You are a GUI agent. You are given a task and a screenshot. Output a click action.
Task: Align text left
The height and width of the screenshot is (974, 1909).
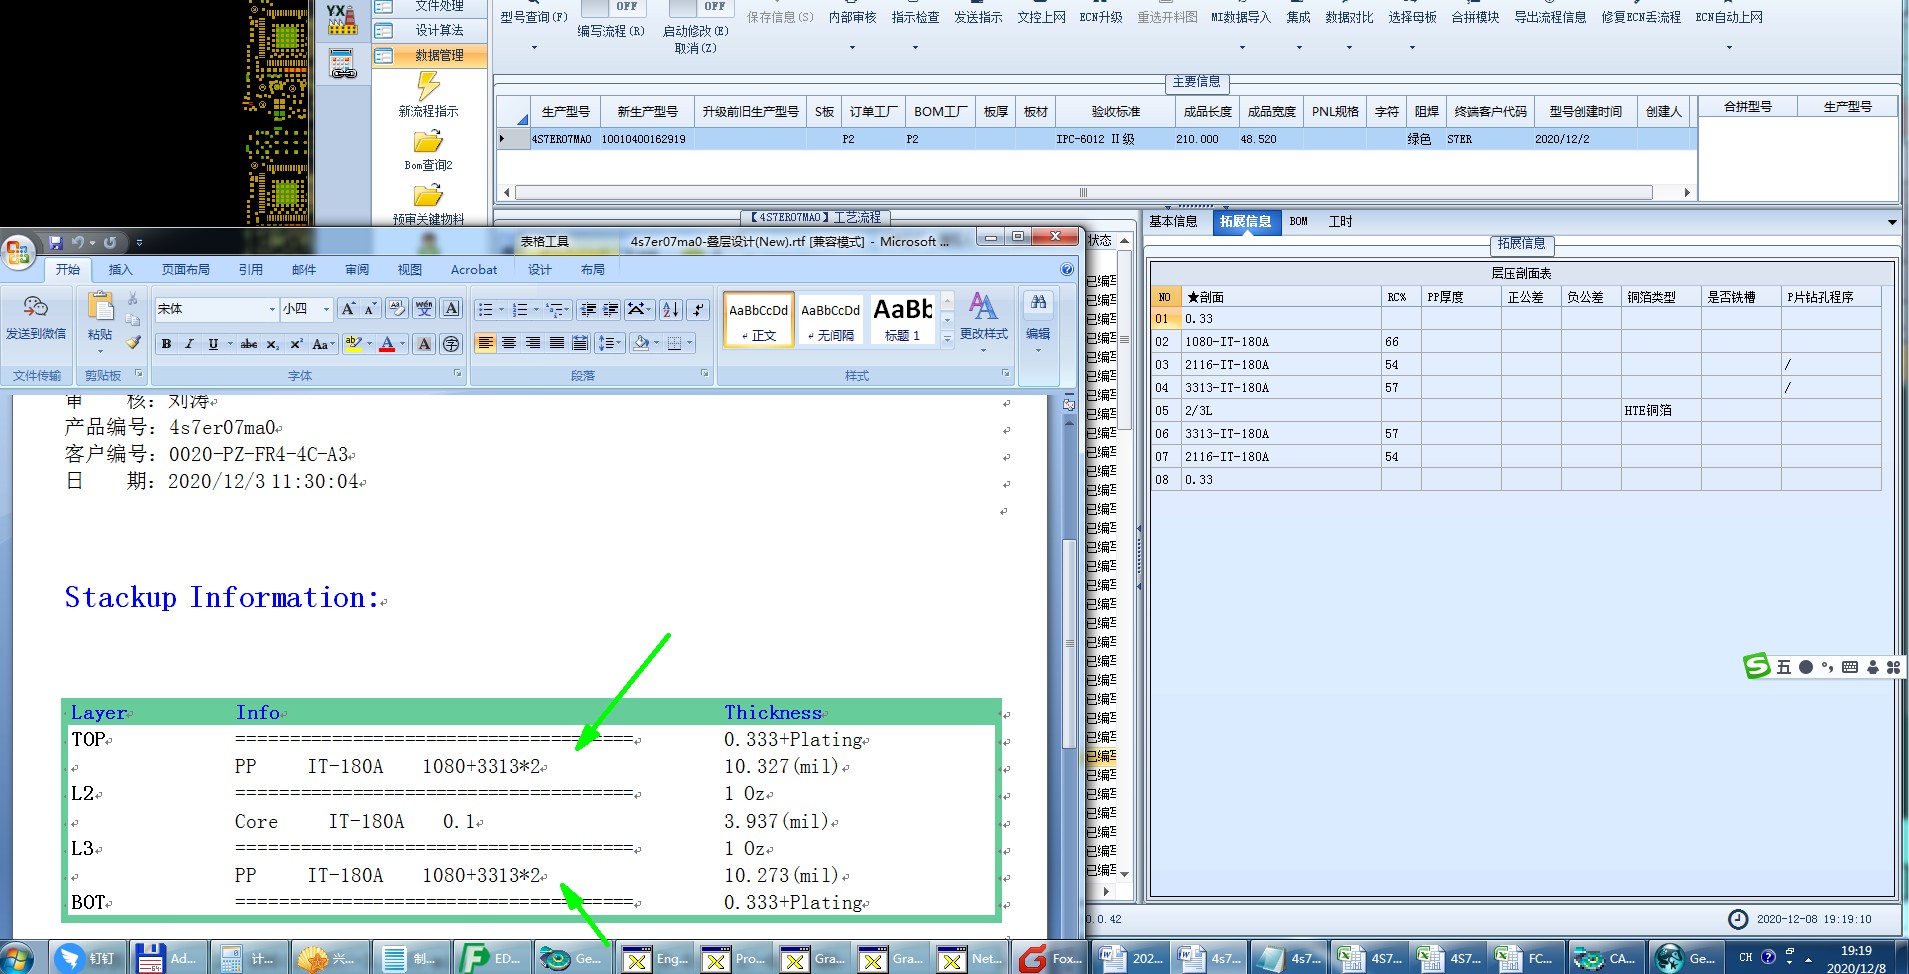pos(486,343)
